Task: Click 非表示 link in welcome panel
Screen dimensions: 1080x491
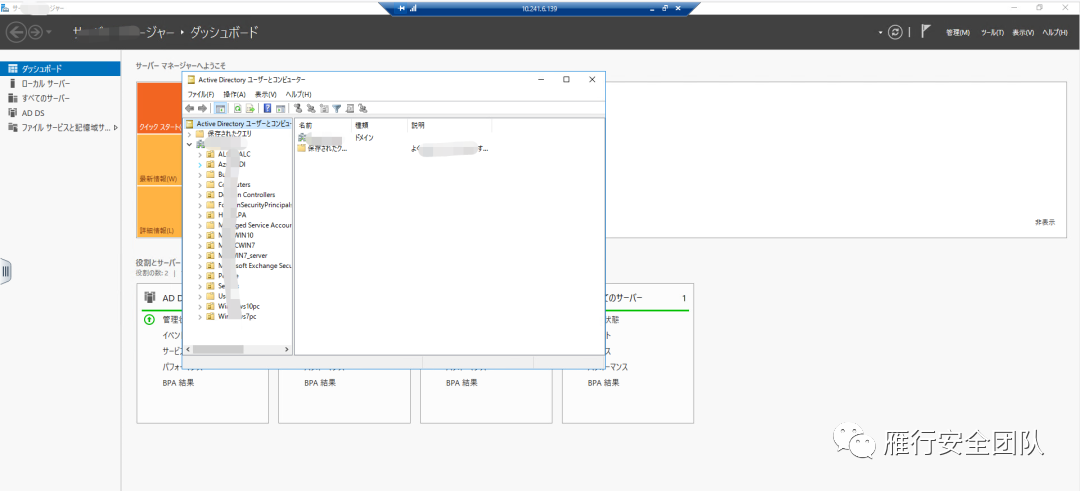Action: (x=1044, y=222)
